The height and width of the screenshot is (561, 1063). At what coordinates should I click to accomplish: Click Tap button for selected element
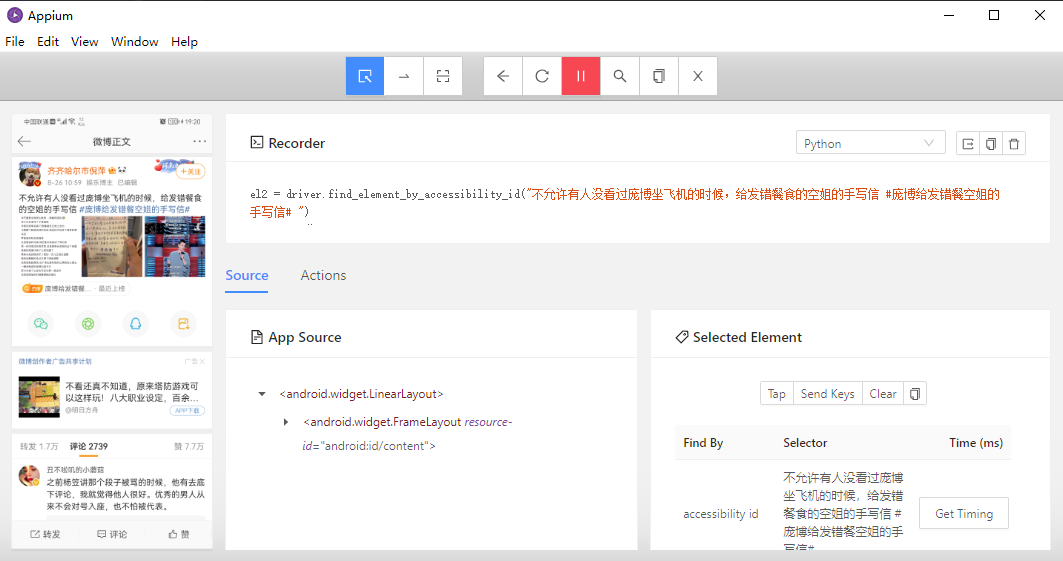(x=777, y=394)
